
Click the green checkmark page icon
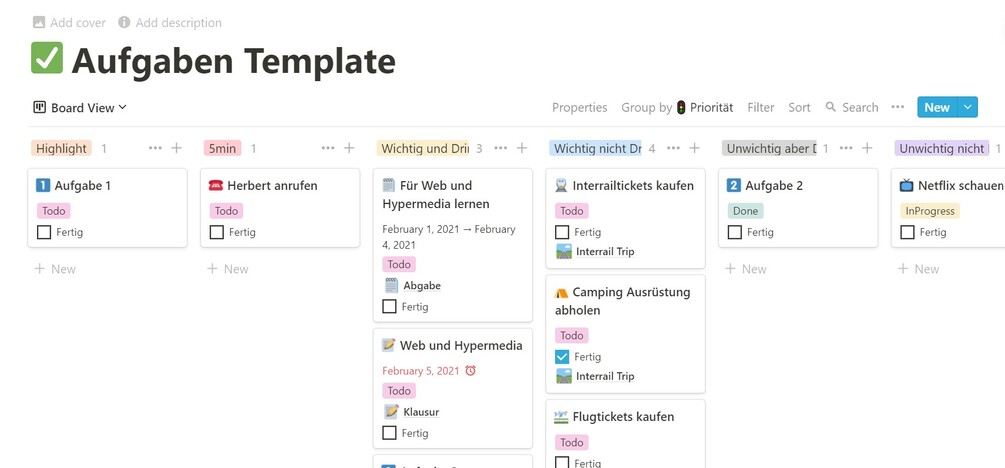coord(47,59)
